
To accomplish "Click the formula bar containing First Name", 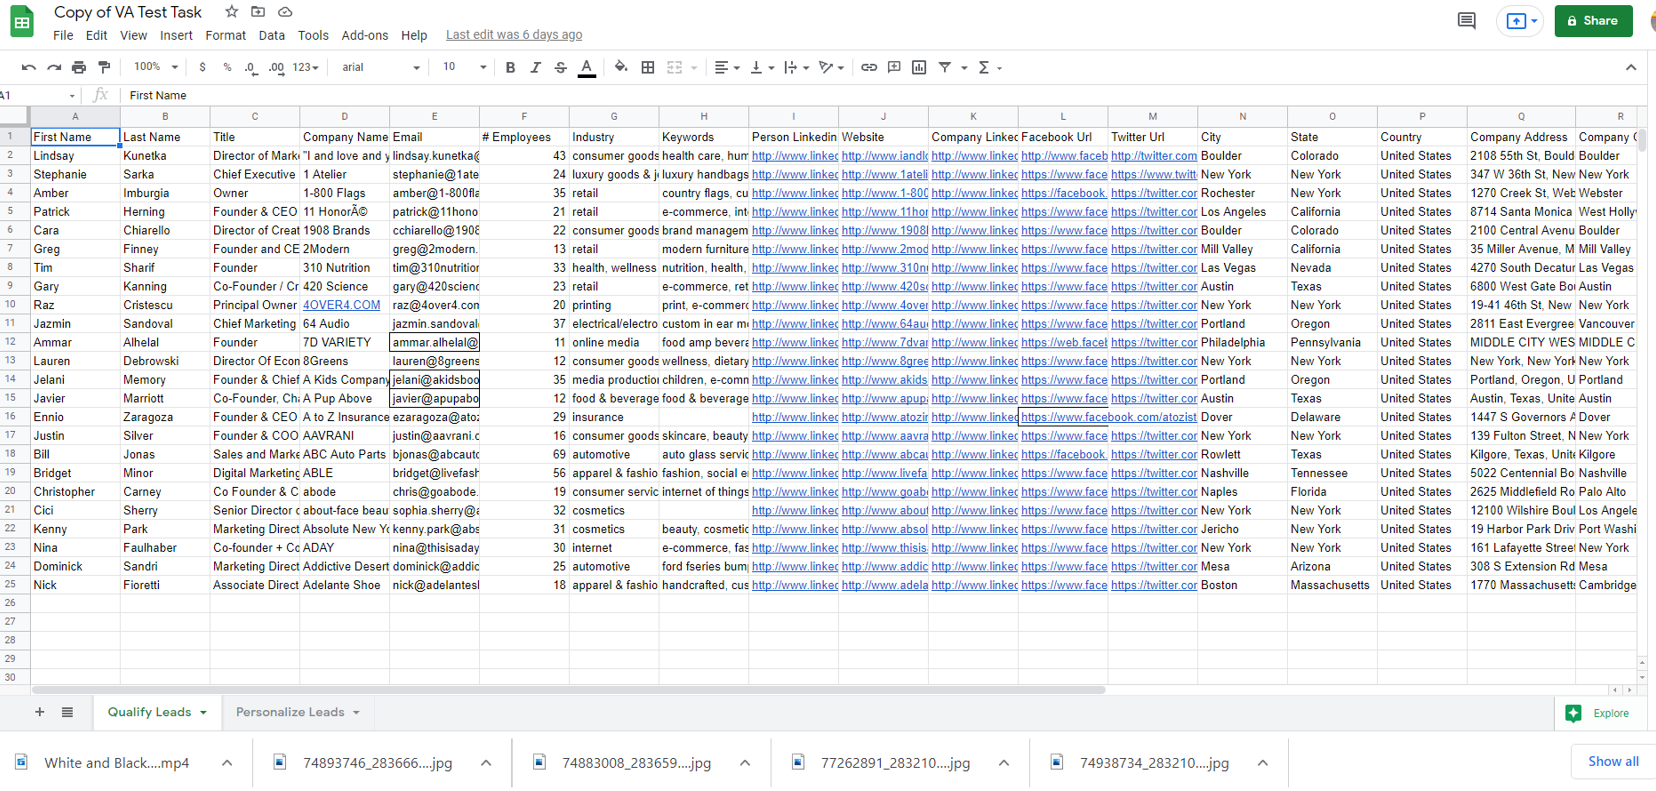I will (880, 95).
